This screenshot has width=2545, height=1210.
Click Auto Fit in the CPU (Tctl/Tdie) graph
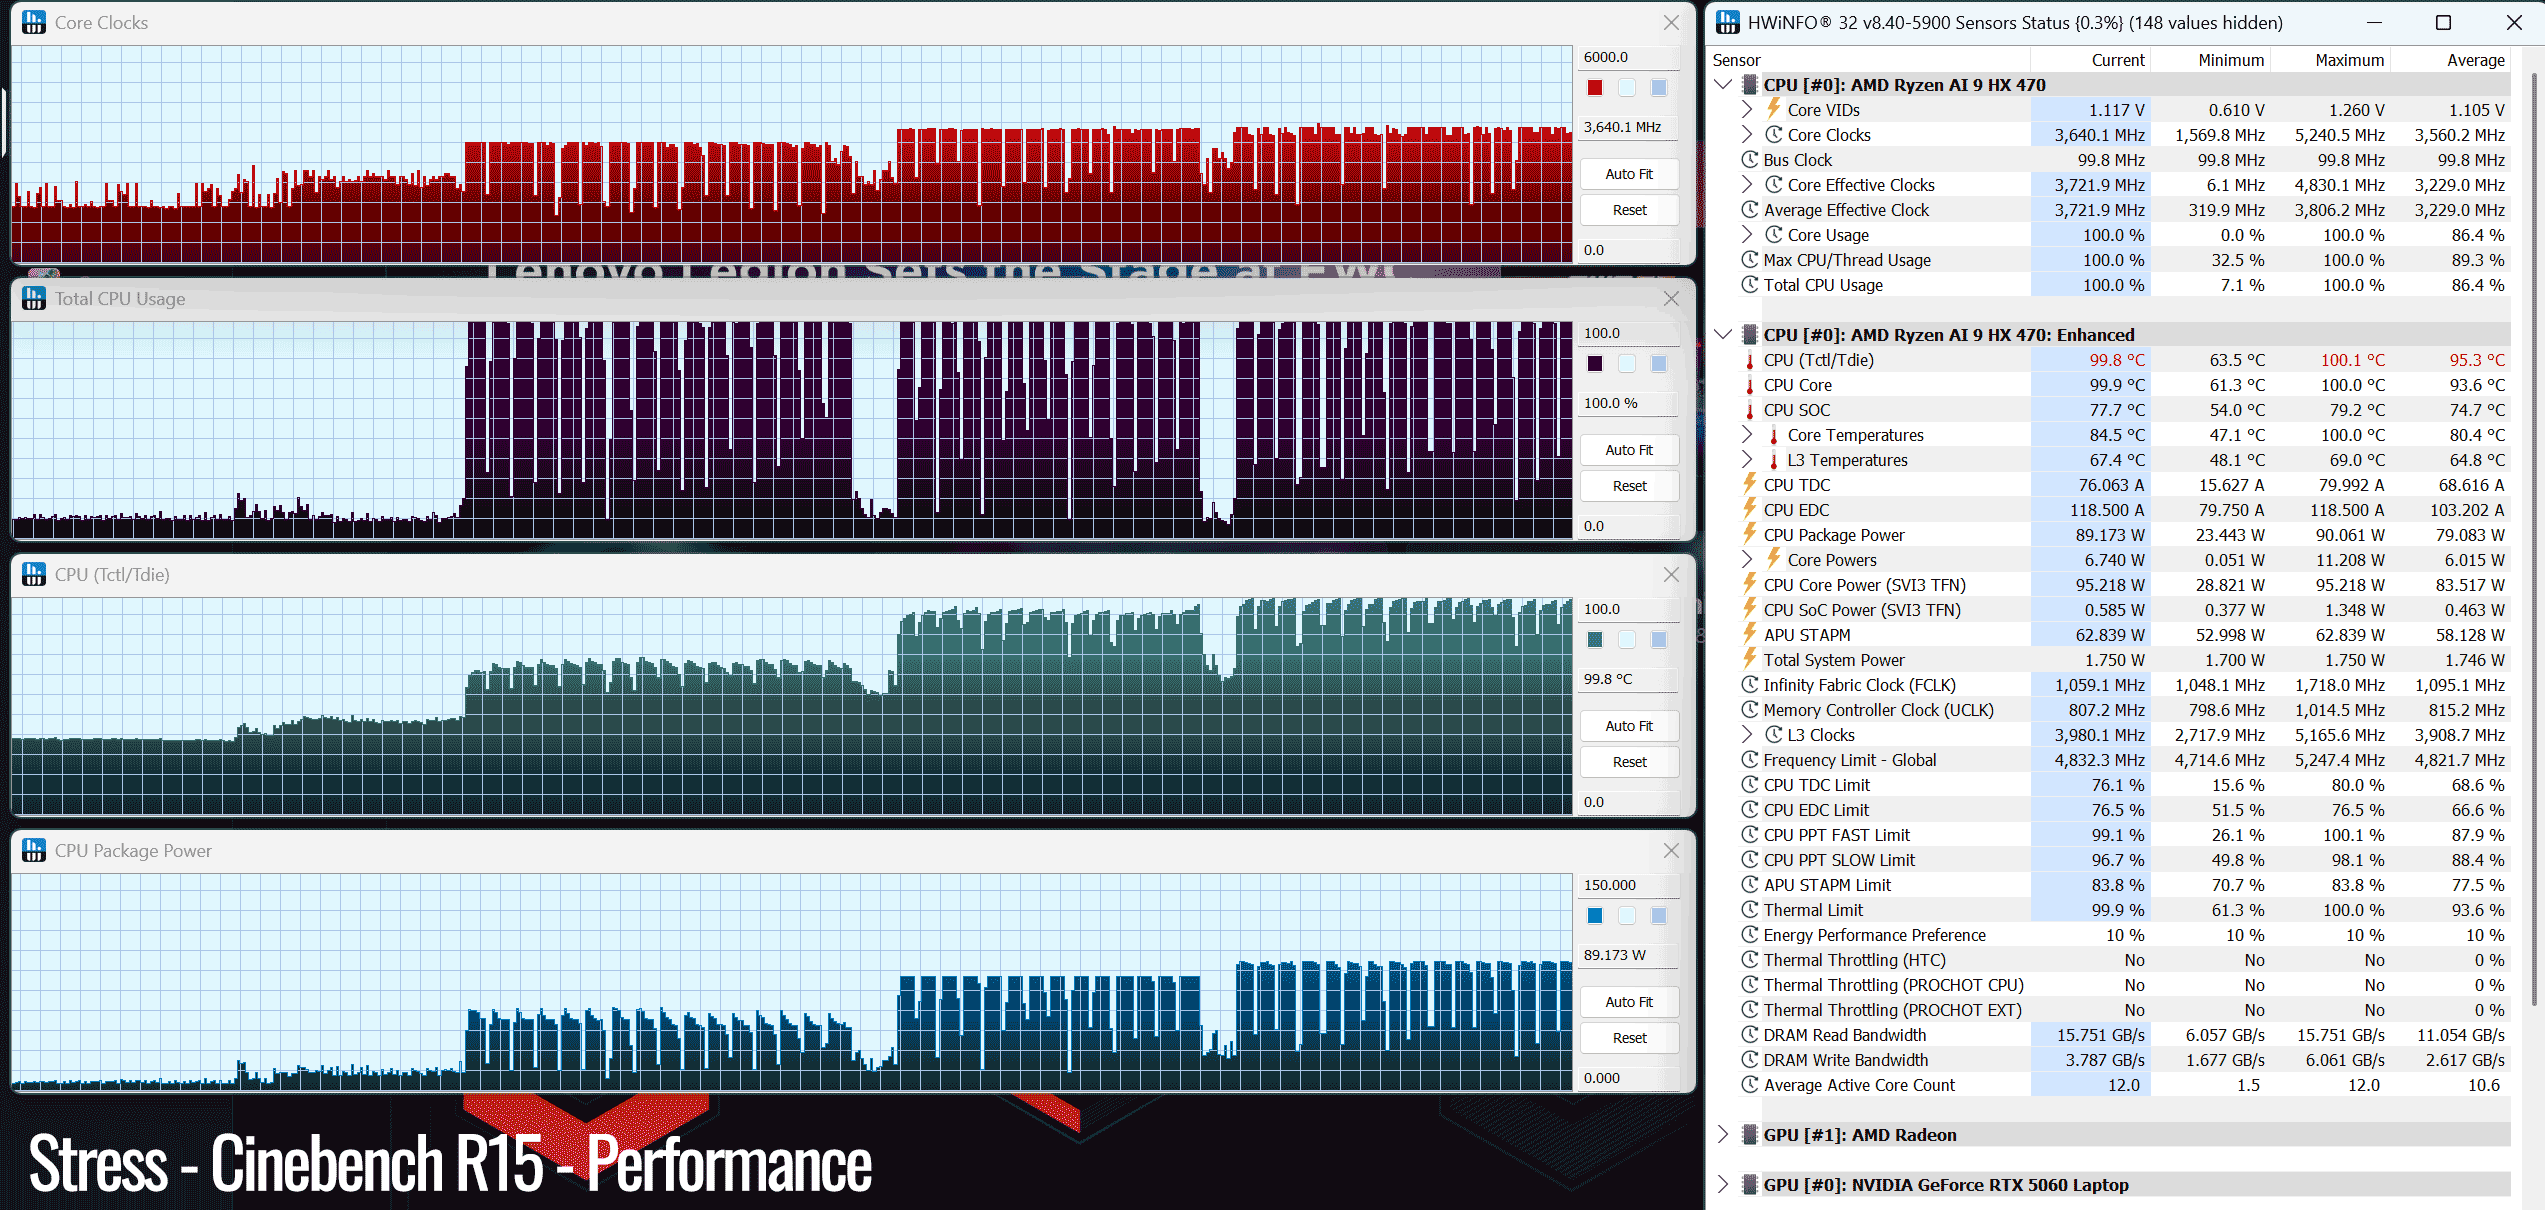pos(1629,726)
